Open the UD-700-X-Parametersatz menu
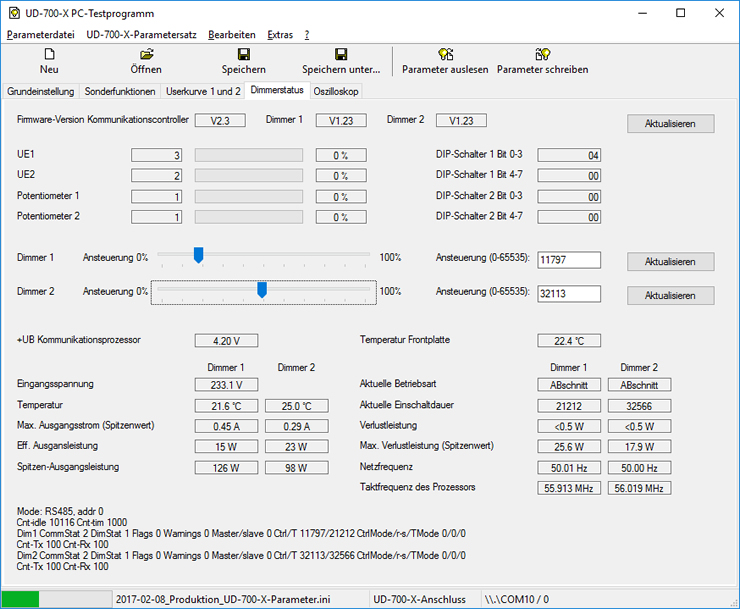 pyautogui.click(x=142, y=34)
